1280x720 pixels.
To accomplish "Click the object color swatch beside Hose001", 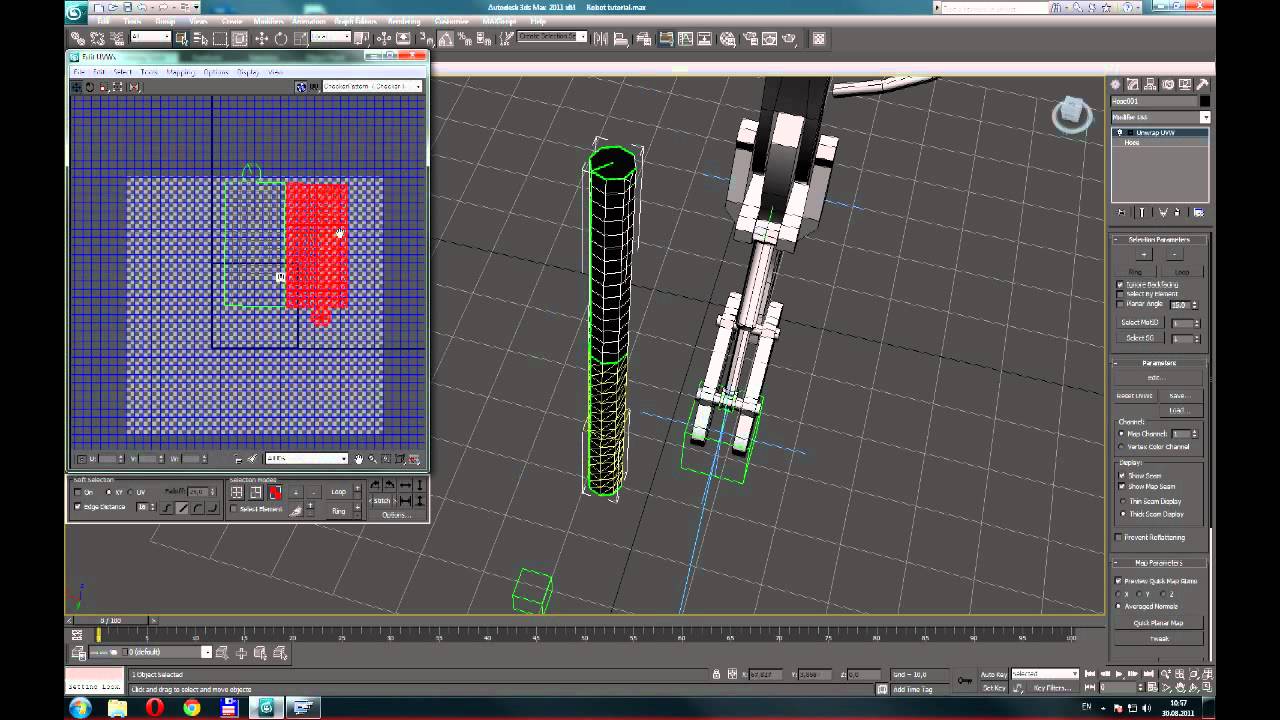I will (1205, 101).
